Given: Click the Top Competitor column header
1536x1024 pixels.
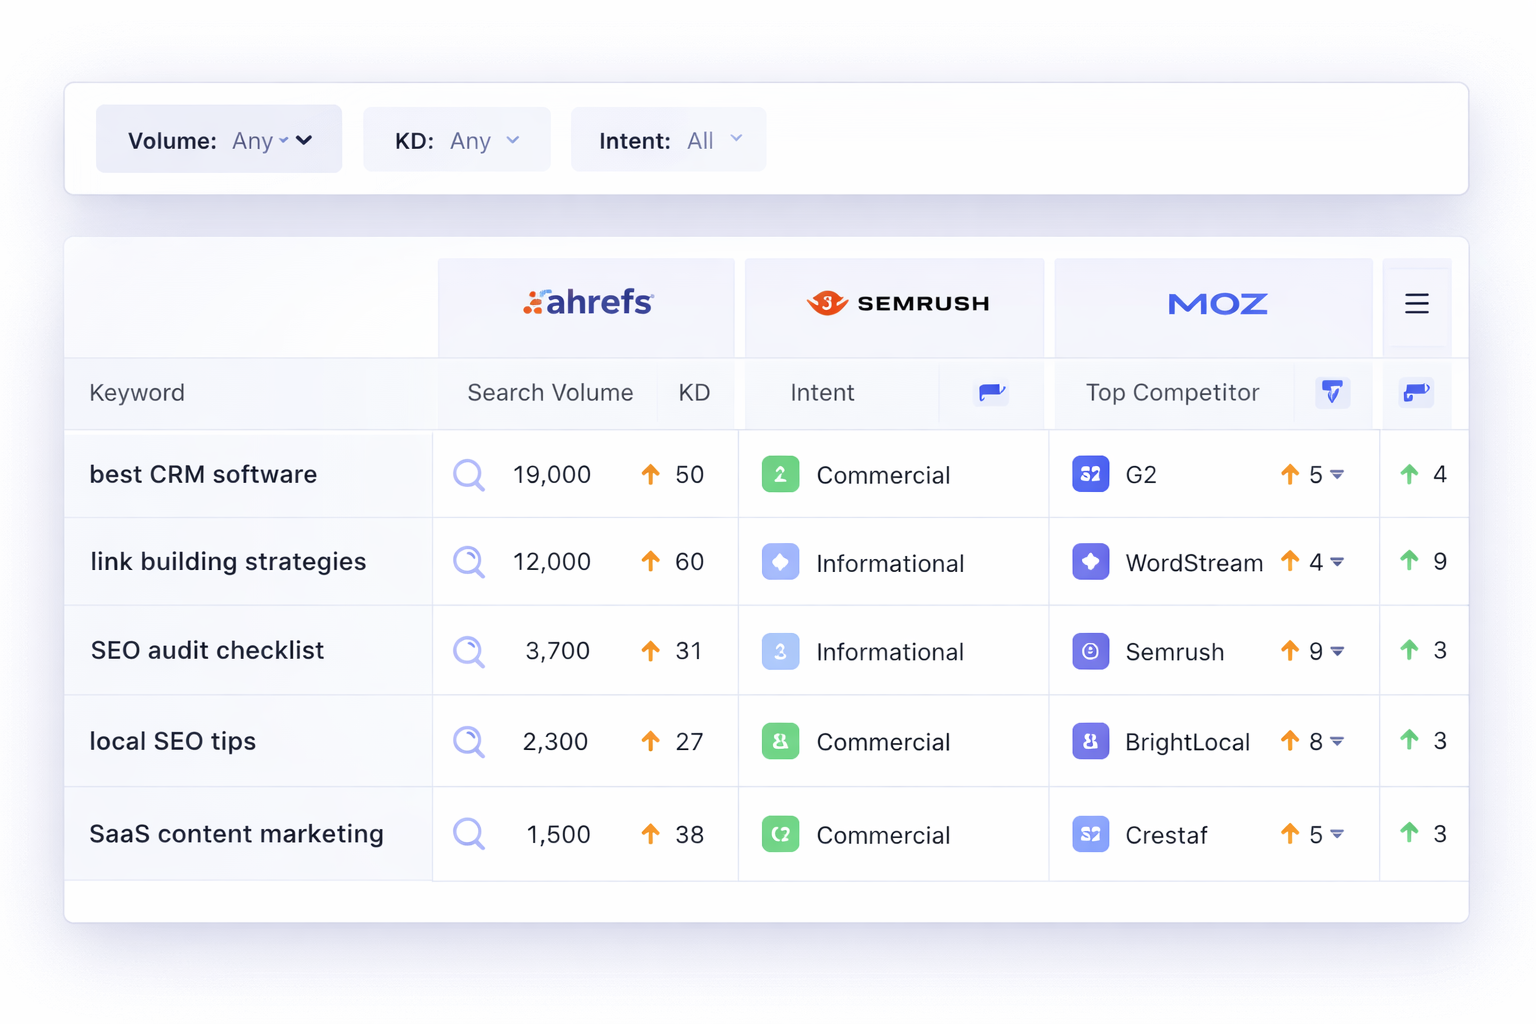Looking at the screenshot, I should tap(1172, 393).
